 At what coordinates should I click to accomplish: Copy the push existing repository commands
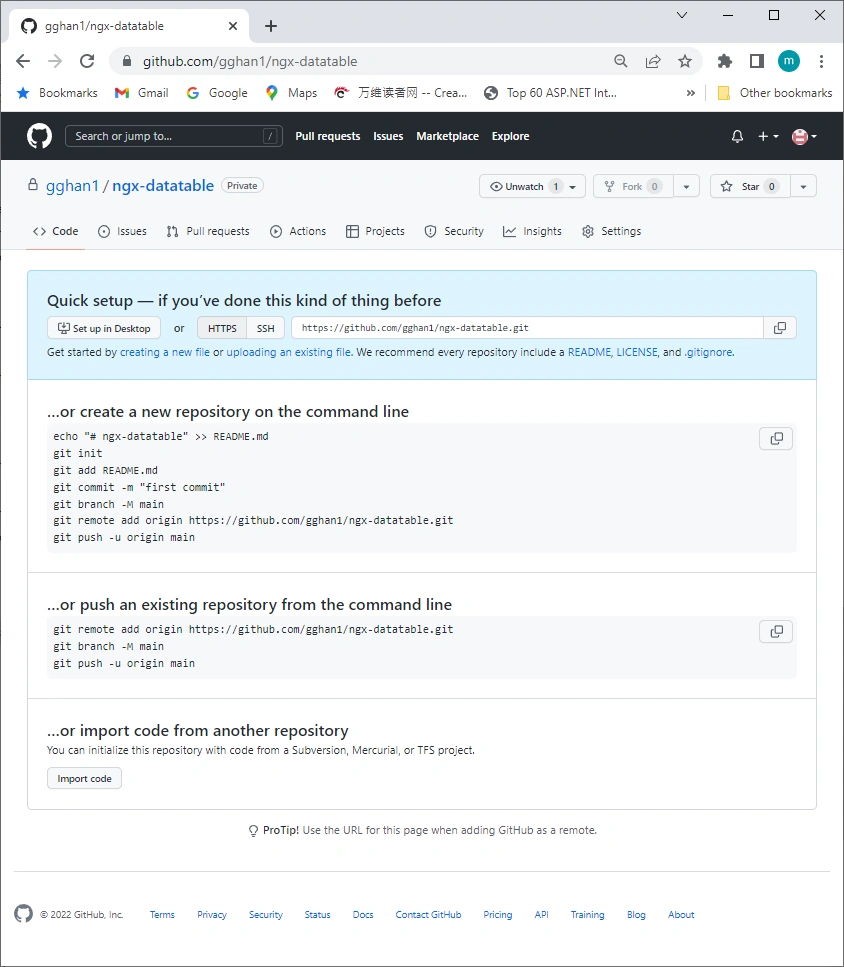(776, 632)
